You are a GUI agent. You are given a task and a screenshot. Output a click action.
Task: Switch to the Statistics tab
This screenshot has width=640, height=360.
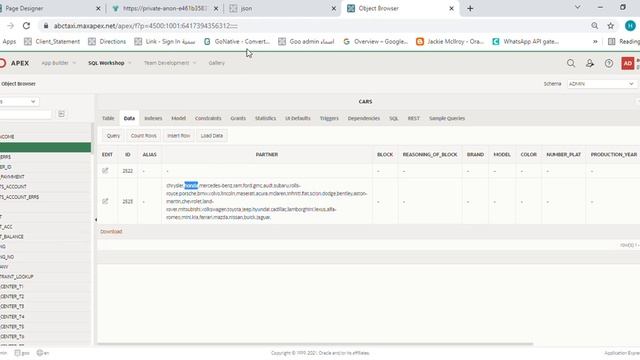[x=265, y=118]
